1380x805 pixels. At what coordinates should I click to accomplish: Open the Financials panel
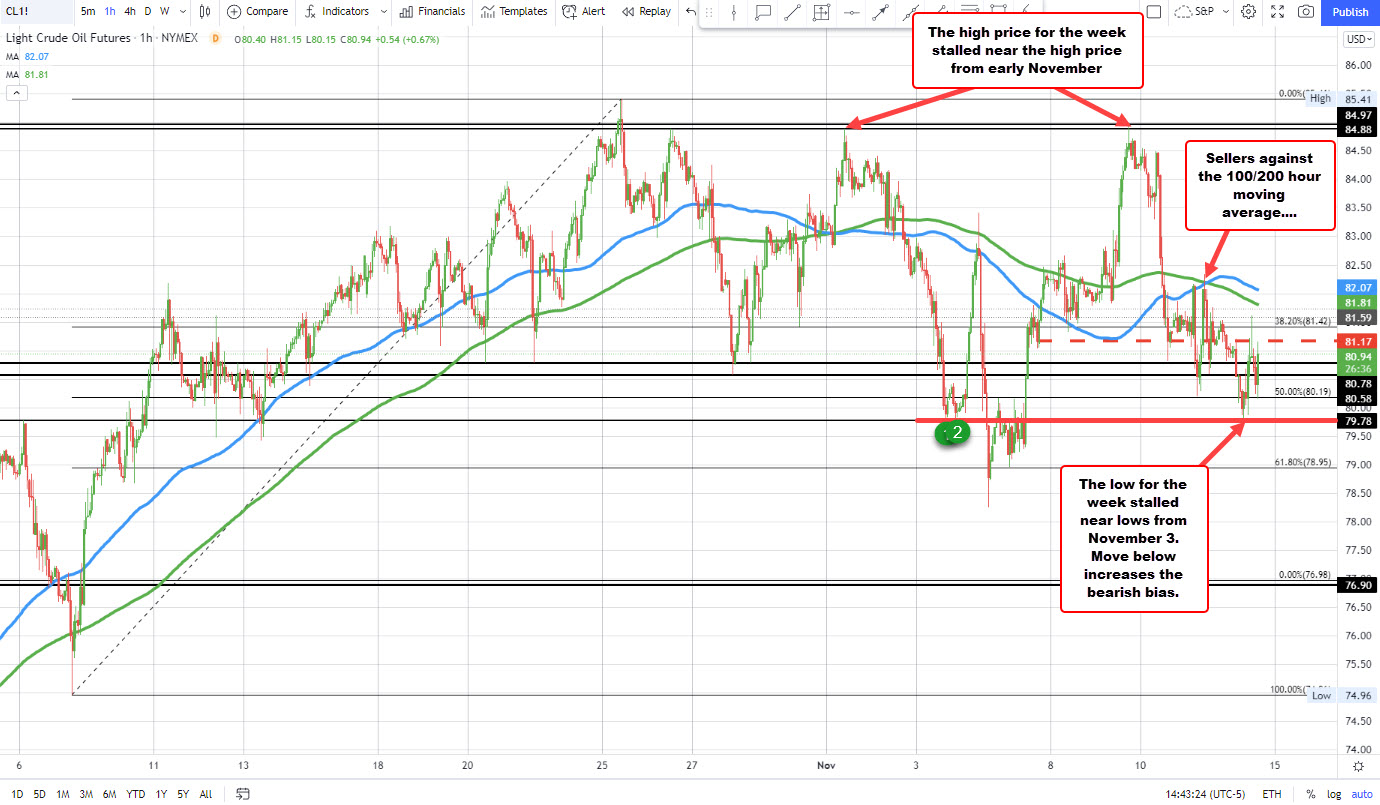(x=431, y=12)
